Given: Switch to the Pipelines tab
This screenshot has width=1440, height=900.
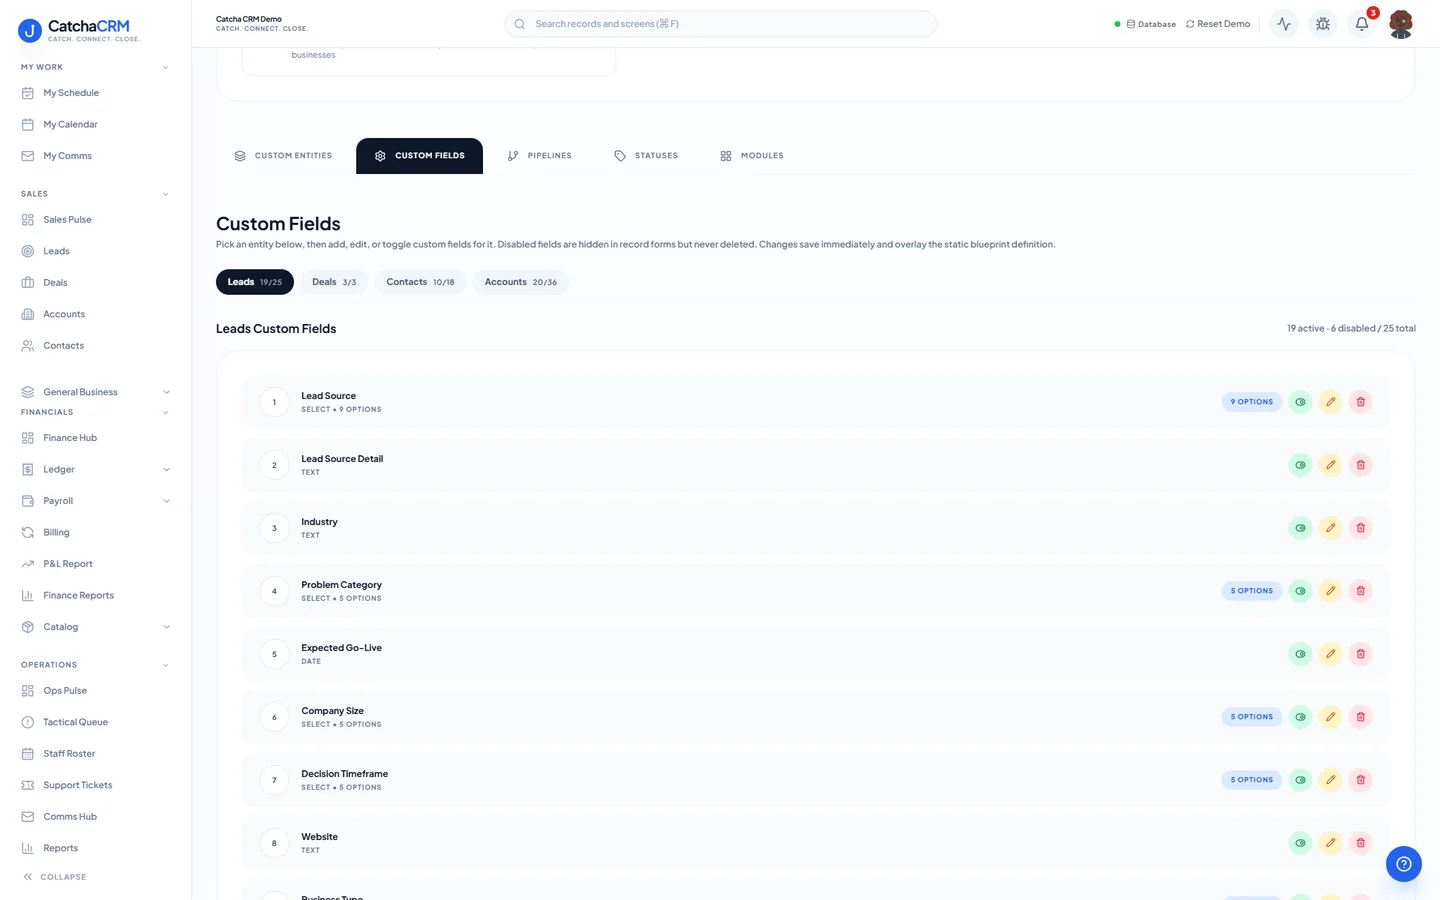Looking at the screenshot, I should [x=539, y=156].
